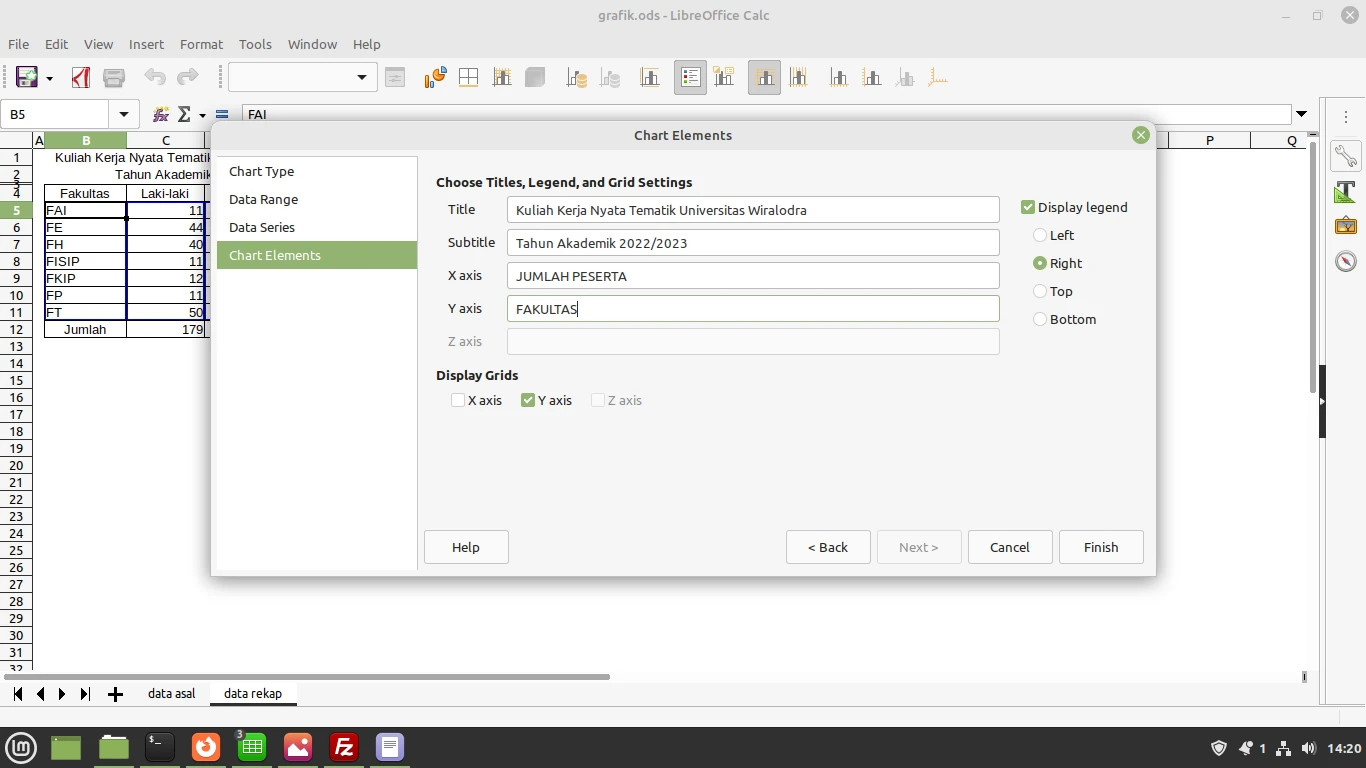The width and height of the screenshot is (1366, 768).
Task: Select the Jumlah total cell 179
Action: [166, 329]
